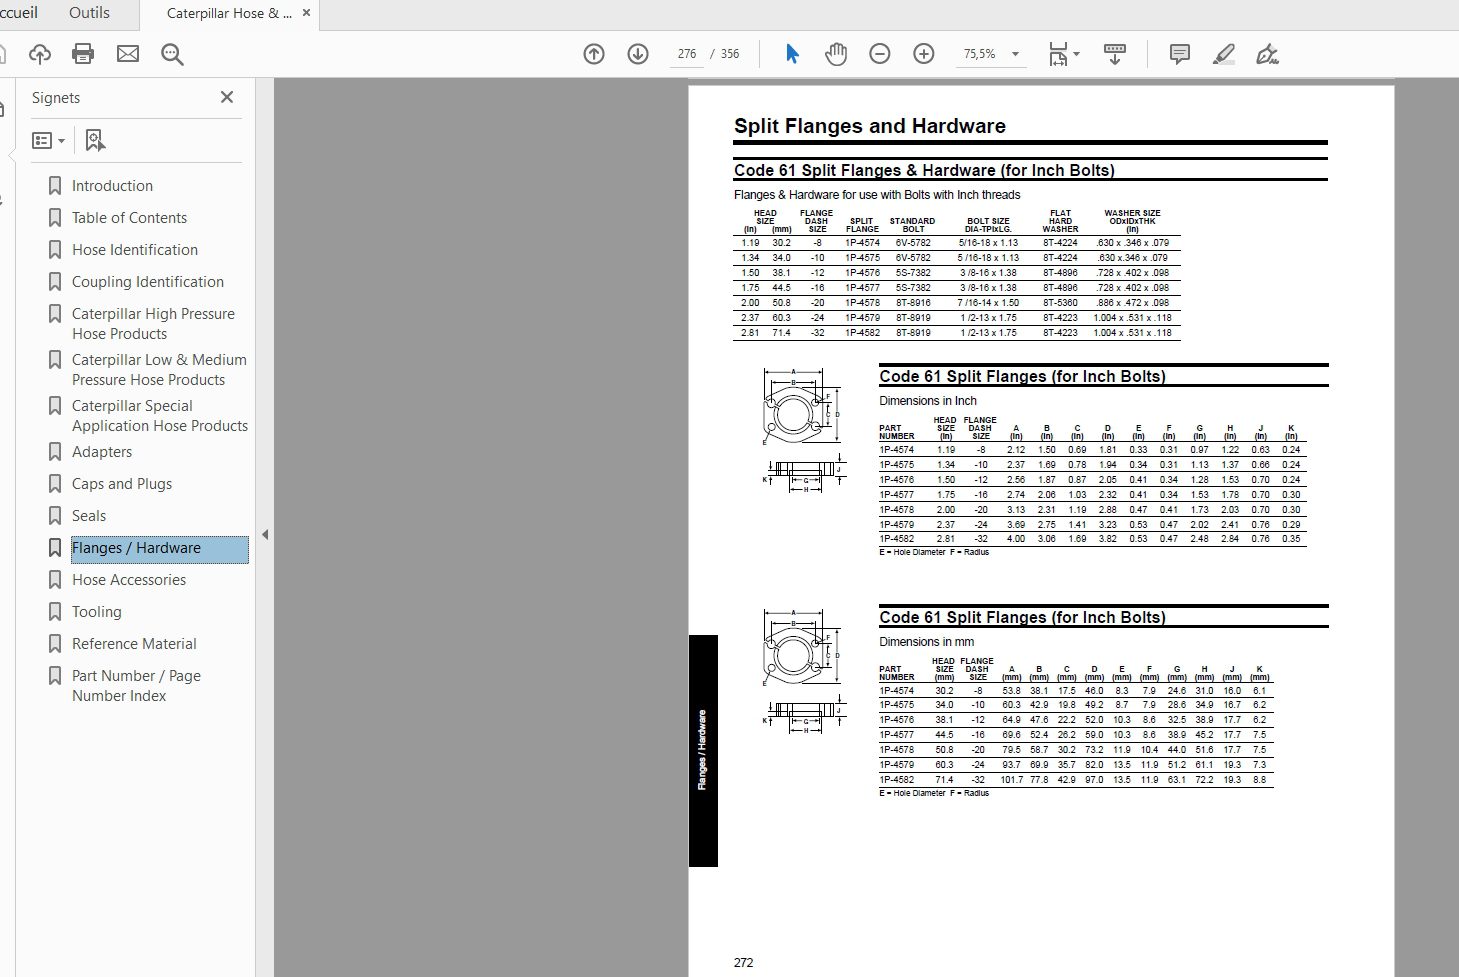1459x977 pixels.
Task: Click the Flanges / Hardware black side tab
Action: [703, 750]
